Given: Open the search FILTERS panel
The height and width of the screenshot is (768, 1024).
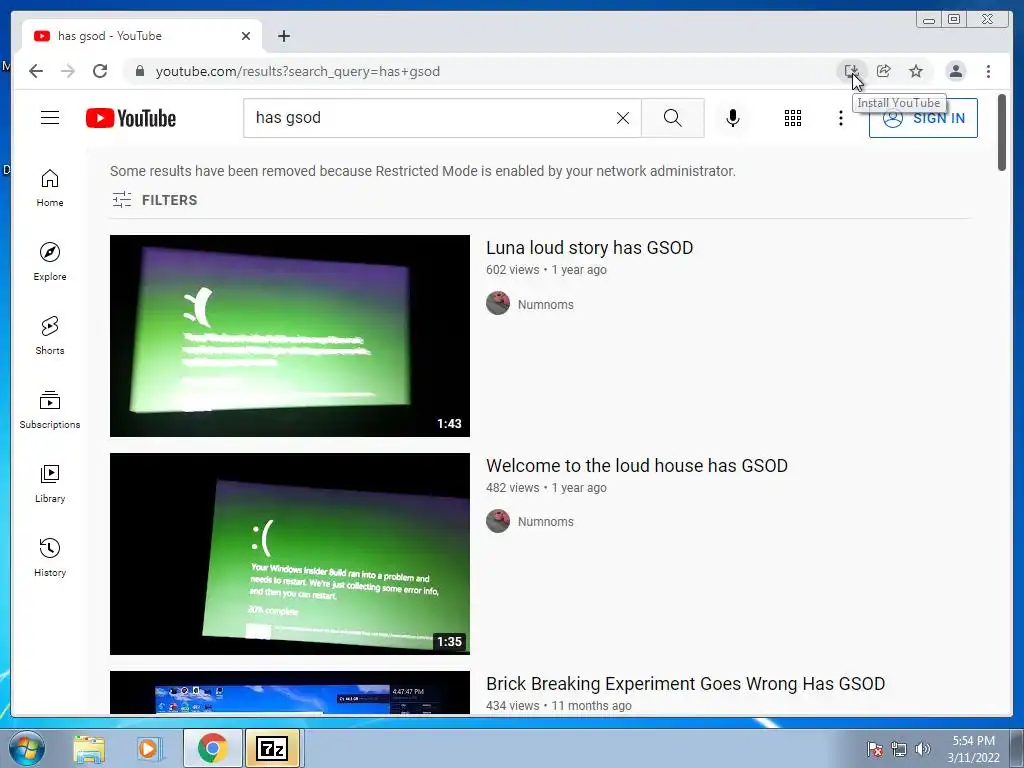Looking at the screenshot, I should point(154,200).
